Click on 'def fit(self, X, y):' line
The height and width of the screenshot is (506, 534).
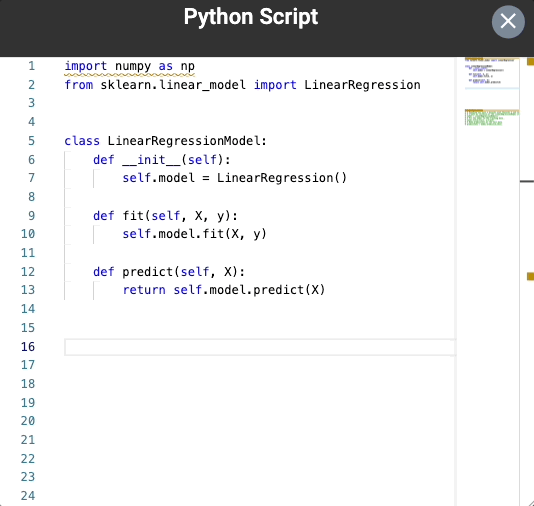click(x=166, y=216)
